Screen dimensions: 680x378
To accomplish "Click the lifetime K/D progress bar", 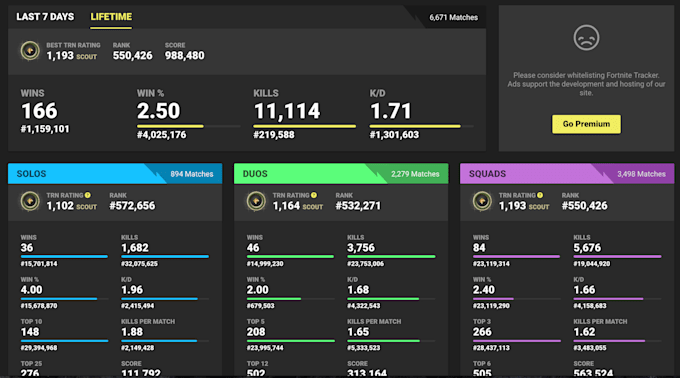I will coord(421,126).
